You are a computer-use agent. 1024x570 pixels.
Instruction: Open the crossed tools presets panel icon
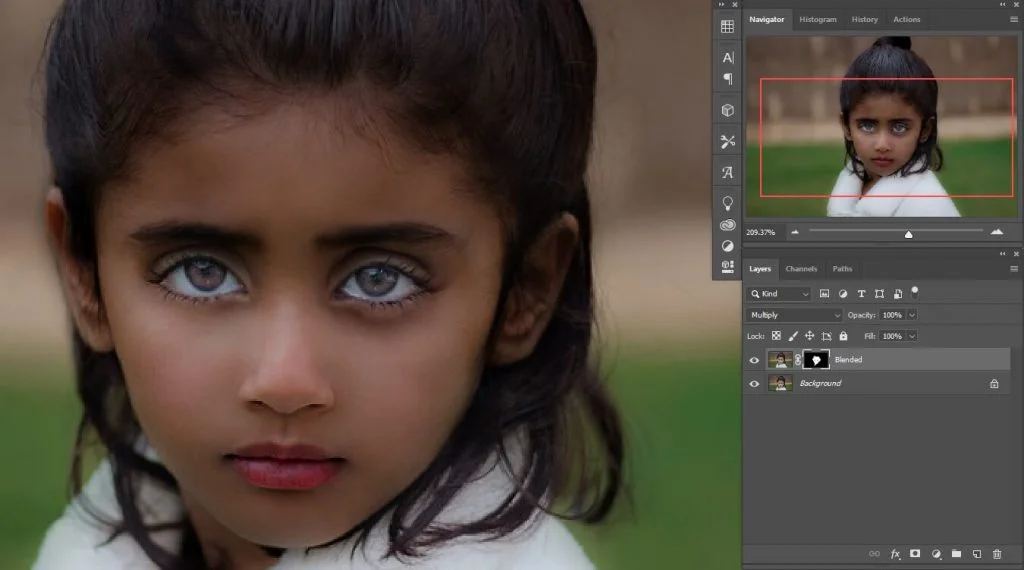click(728, 141)
